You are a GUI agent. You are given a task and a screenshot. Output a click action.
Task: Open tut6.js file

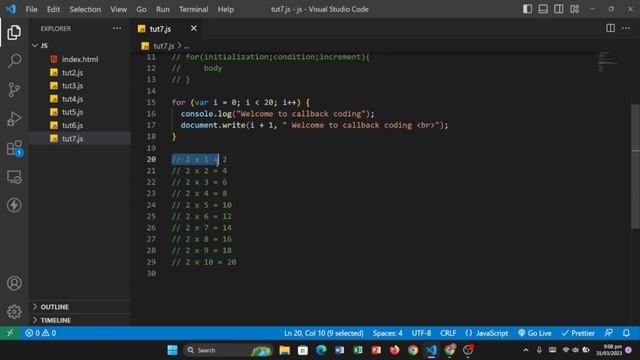80,125
